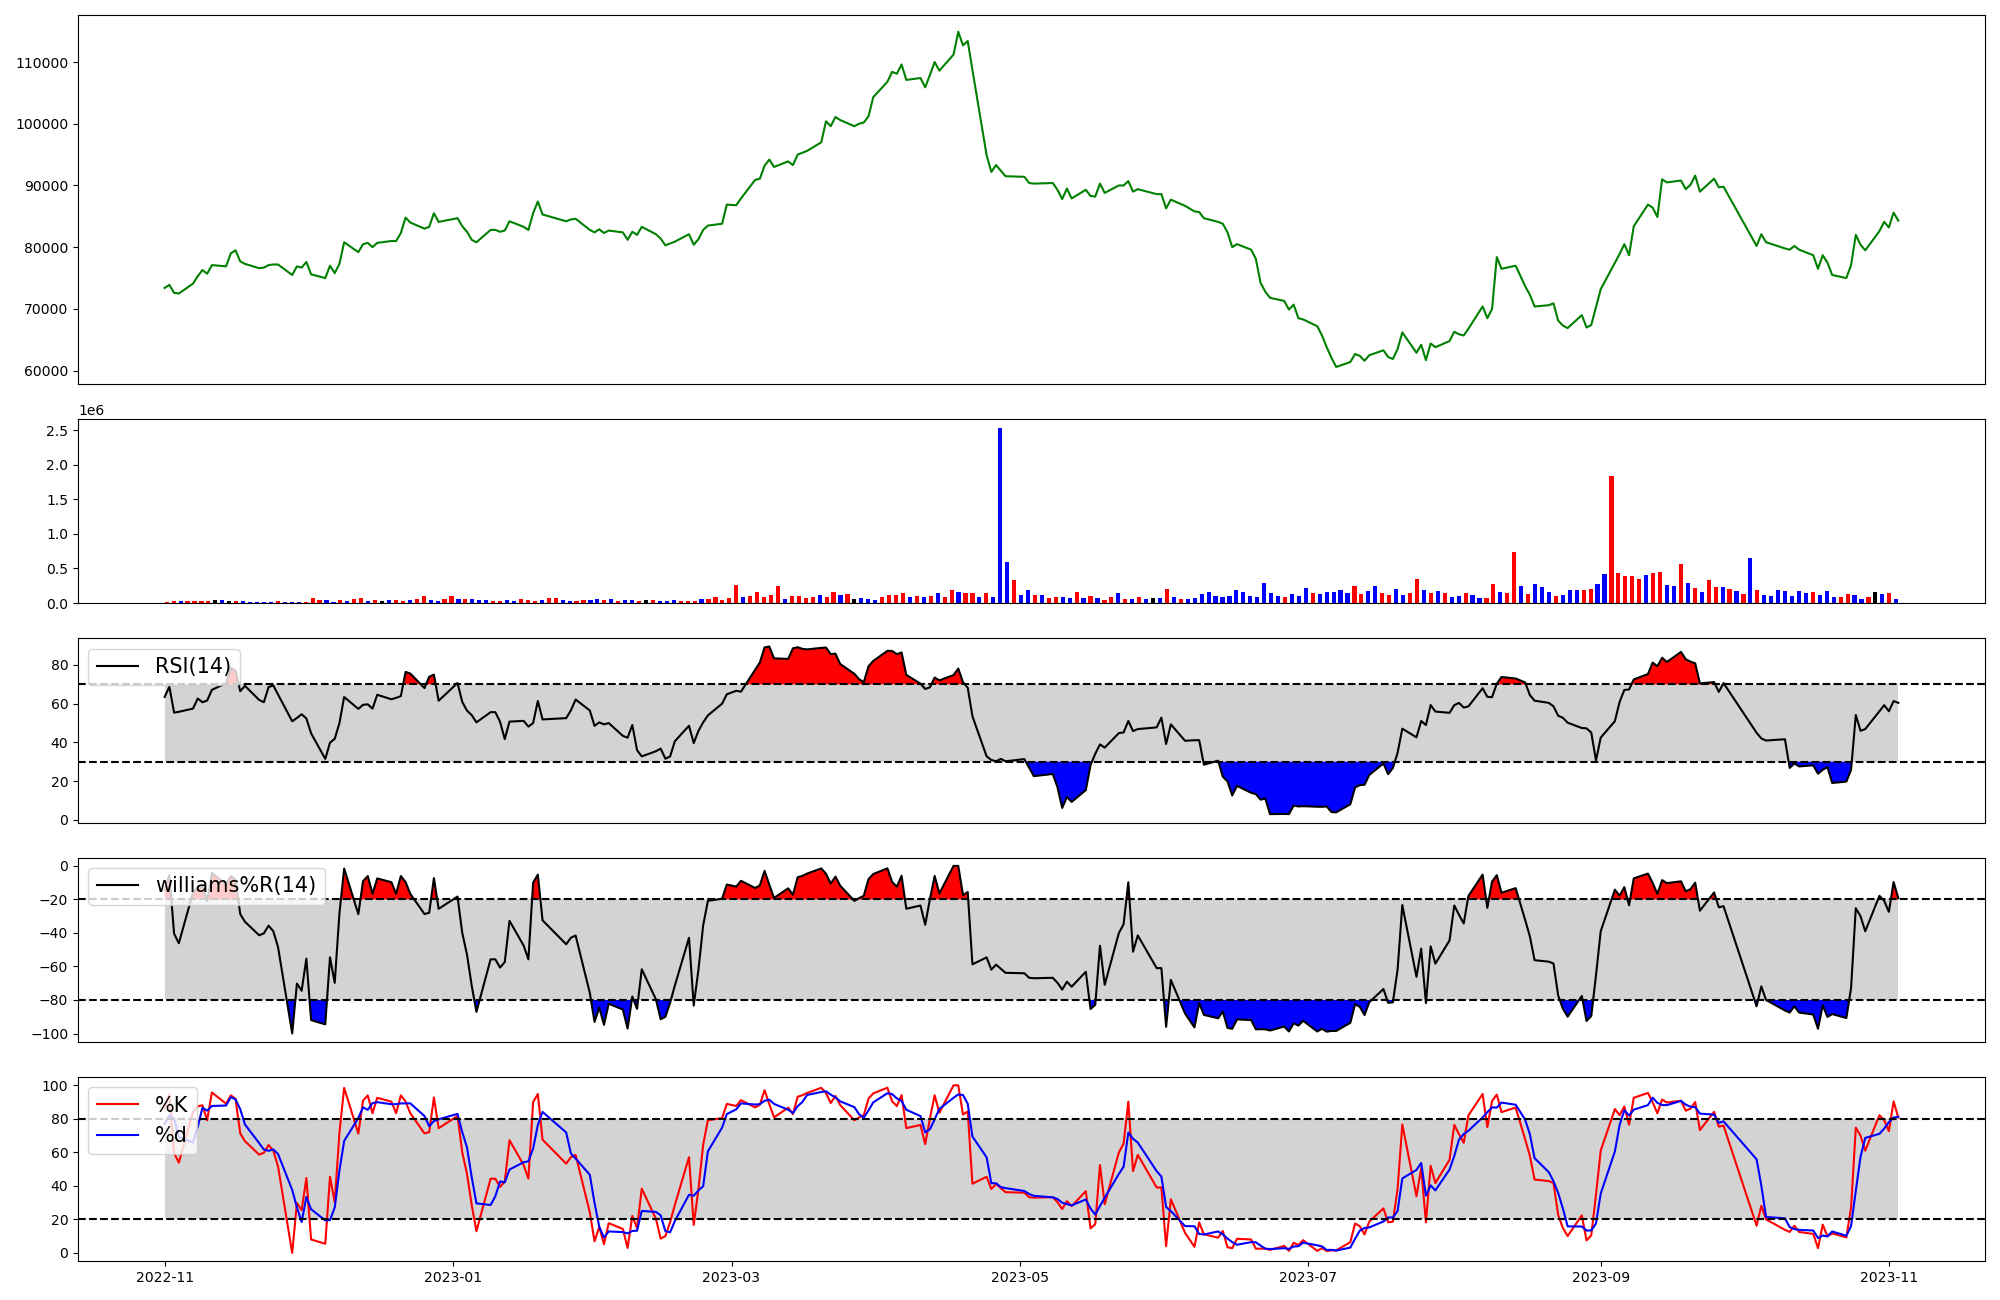The width and height of the screenshot is (2000, 1300).
Task: Click the 2023-09 x-axis date label
Action: (1601, 1277)
